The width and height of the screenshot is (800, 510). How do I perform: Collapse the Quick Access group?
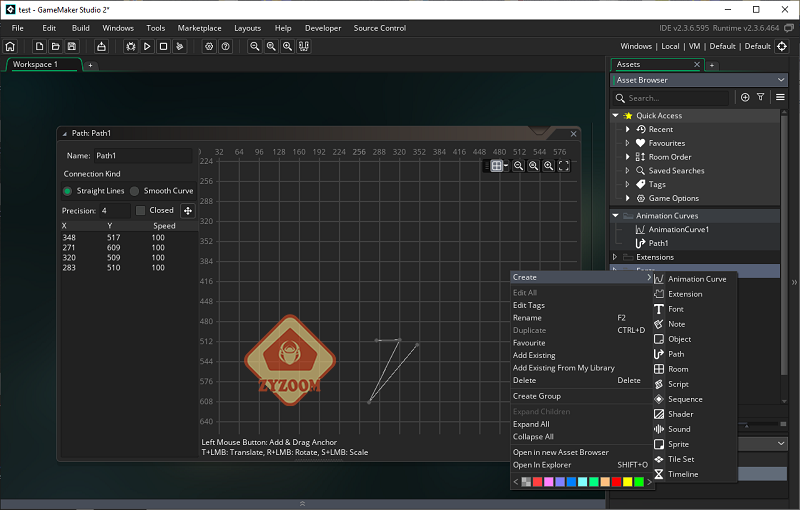pyautogui.click(x=615, y=116)
